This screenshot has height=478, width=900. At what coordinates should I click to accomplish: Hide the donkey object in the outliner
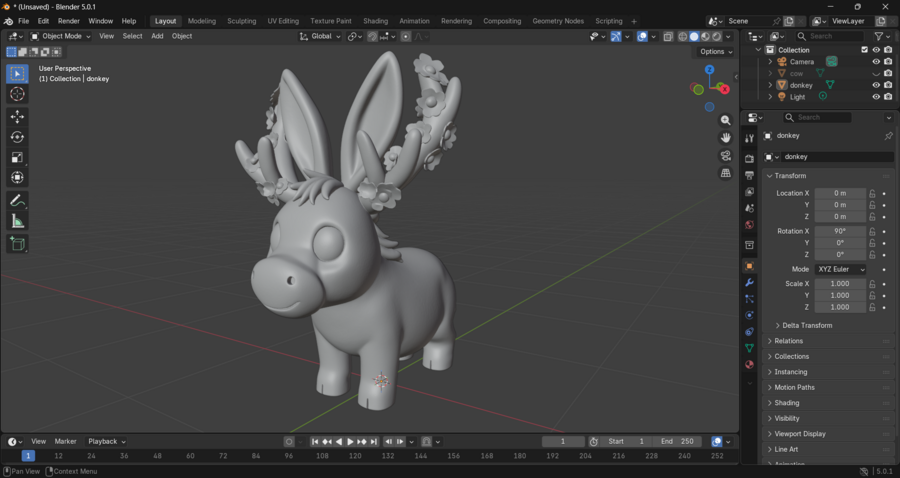click(876, 85)
